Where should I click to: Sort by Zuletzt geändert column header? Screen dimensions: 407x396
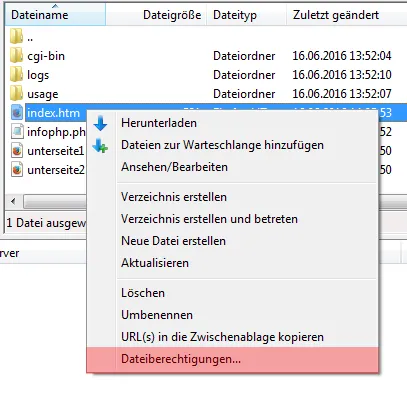[347, 15]
